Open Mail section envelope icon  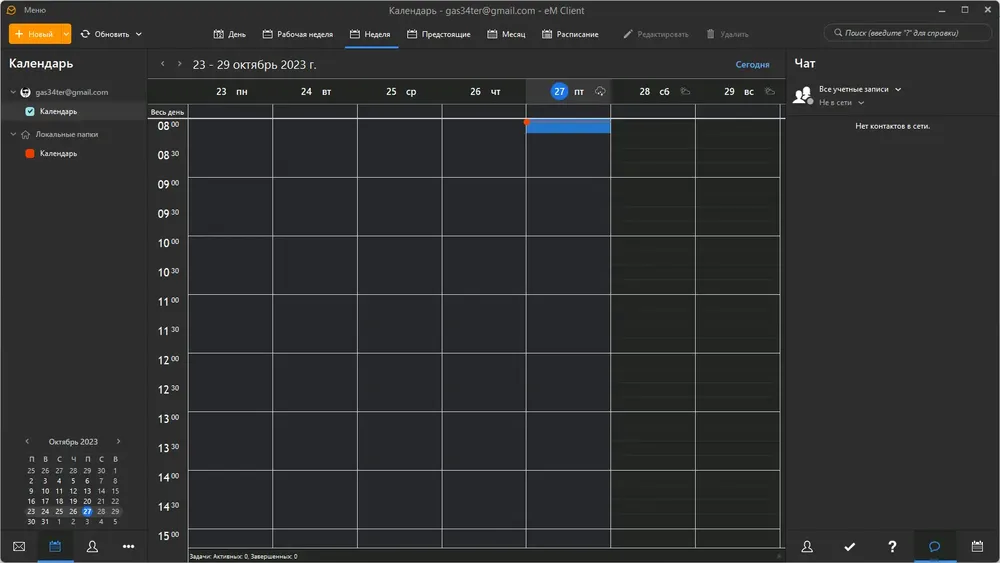coord(19,546)
